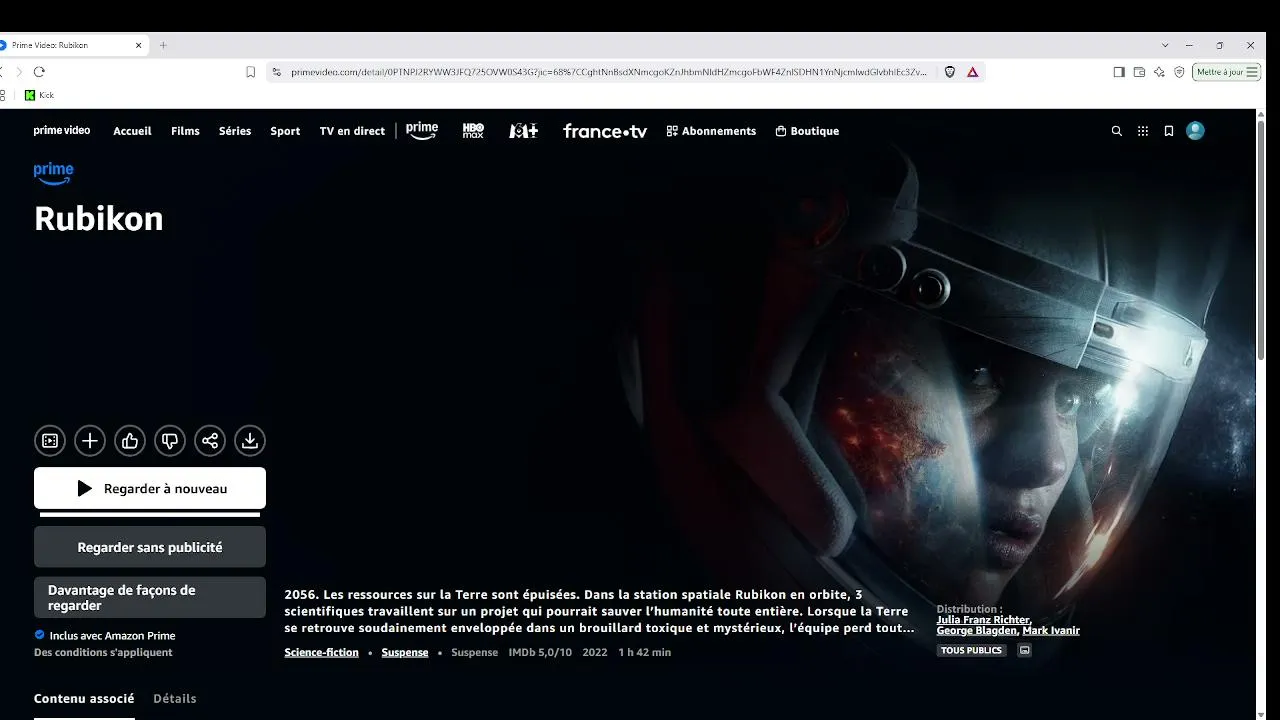The image size is (1280, 720).
Task: Click the 1 h 42 min duration text
Action: pyautogui.click(x=644, y=652)
